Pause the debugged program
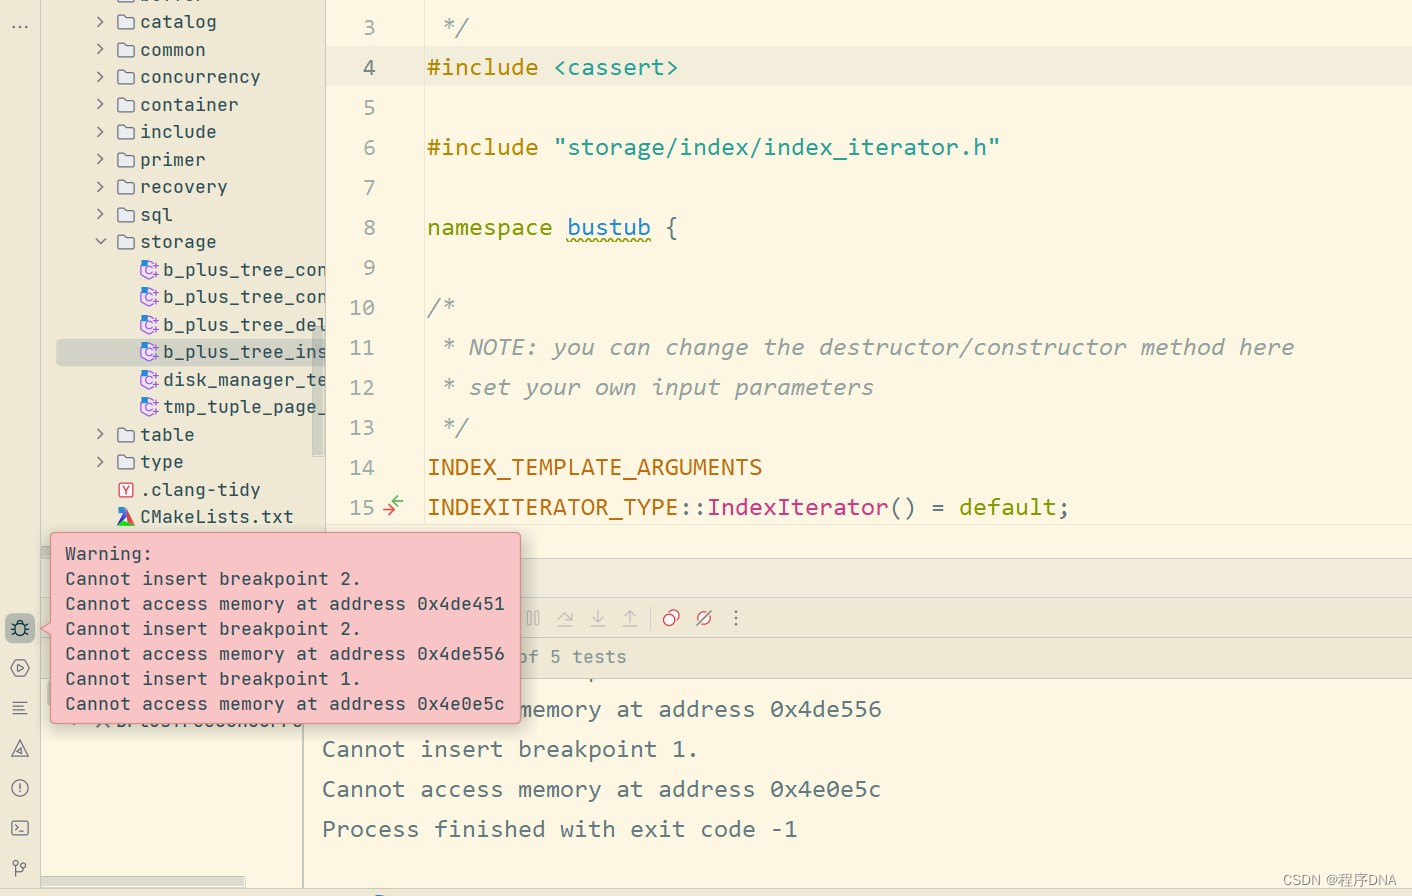 (x=533, y=618)
